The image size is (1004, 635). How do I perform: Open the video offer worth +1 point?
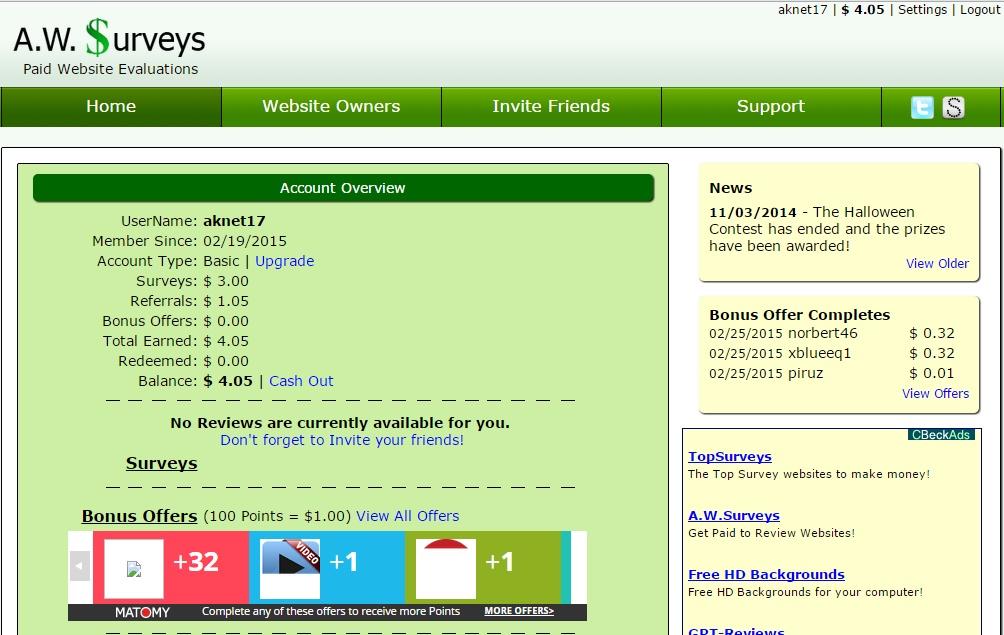pyautogui.click(x=327, y=567)
